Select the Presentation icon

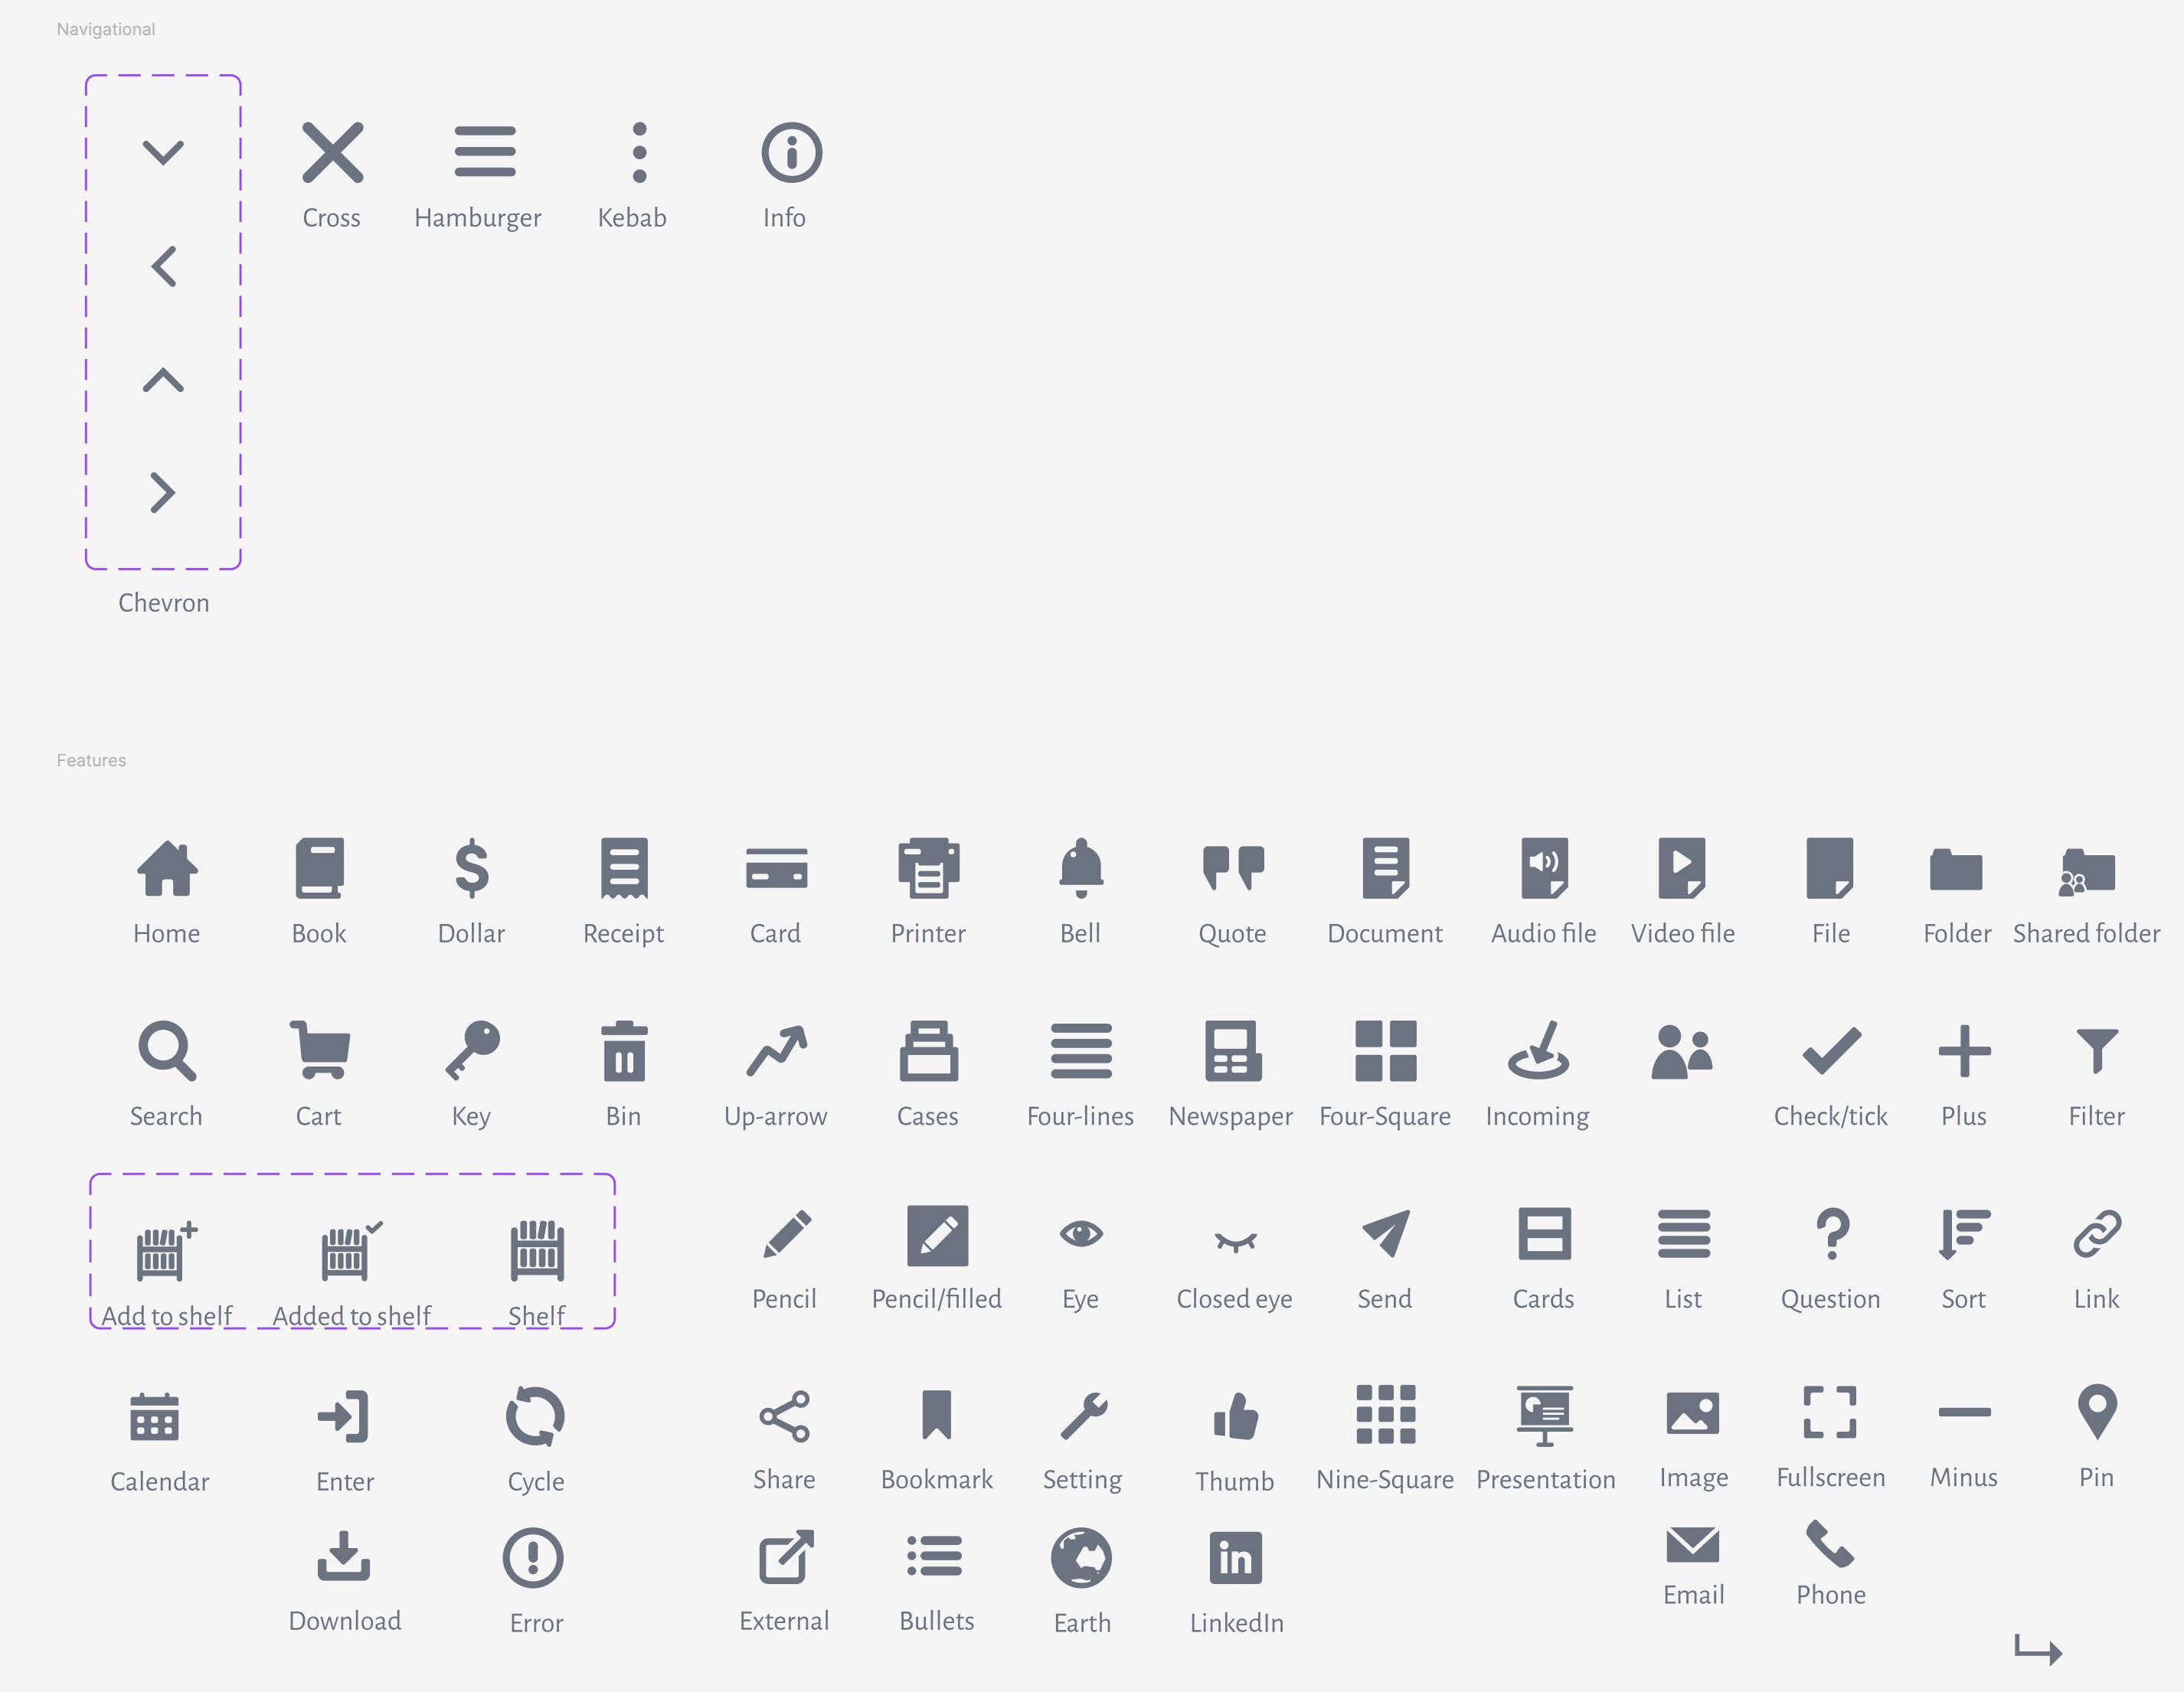(x=1545, y=1415)
